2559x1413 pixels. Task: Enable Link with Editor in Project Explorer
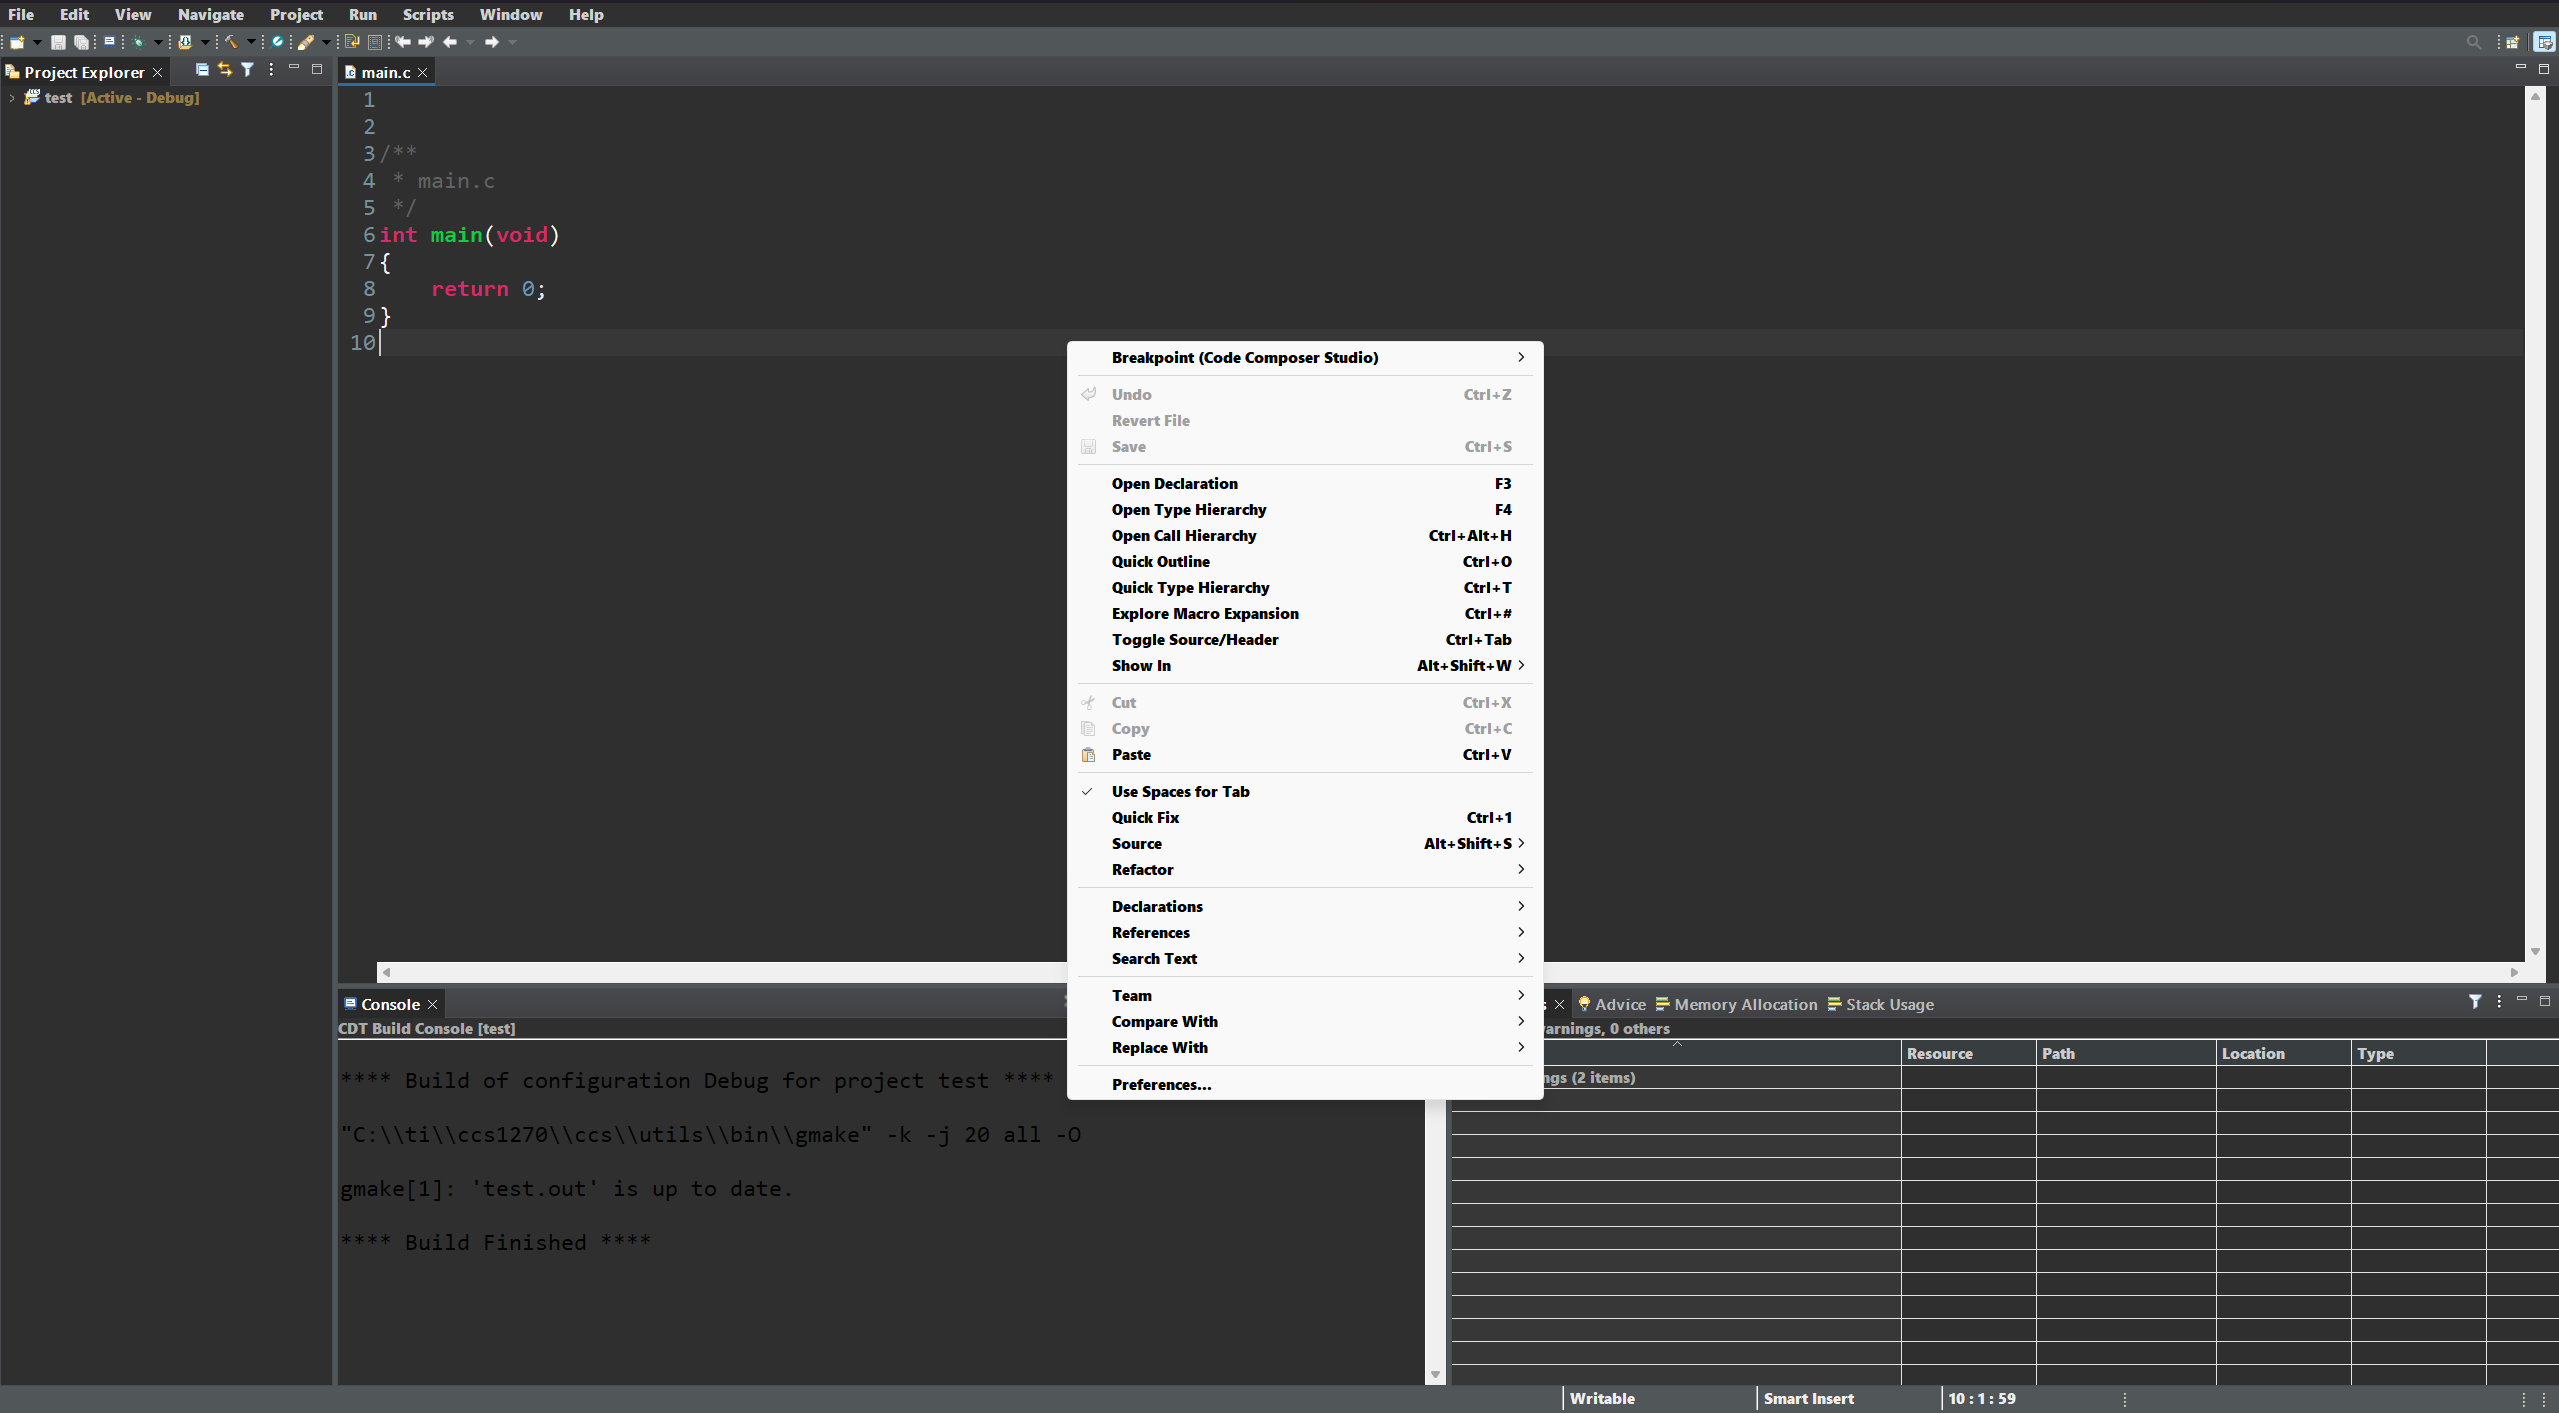coord(225,70)
